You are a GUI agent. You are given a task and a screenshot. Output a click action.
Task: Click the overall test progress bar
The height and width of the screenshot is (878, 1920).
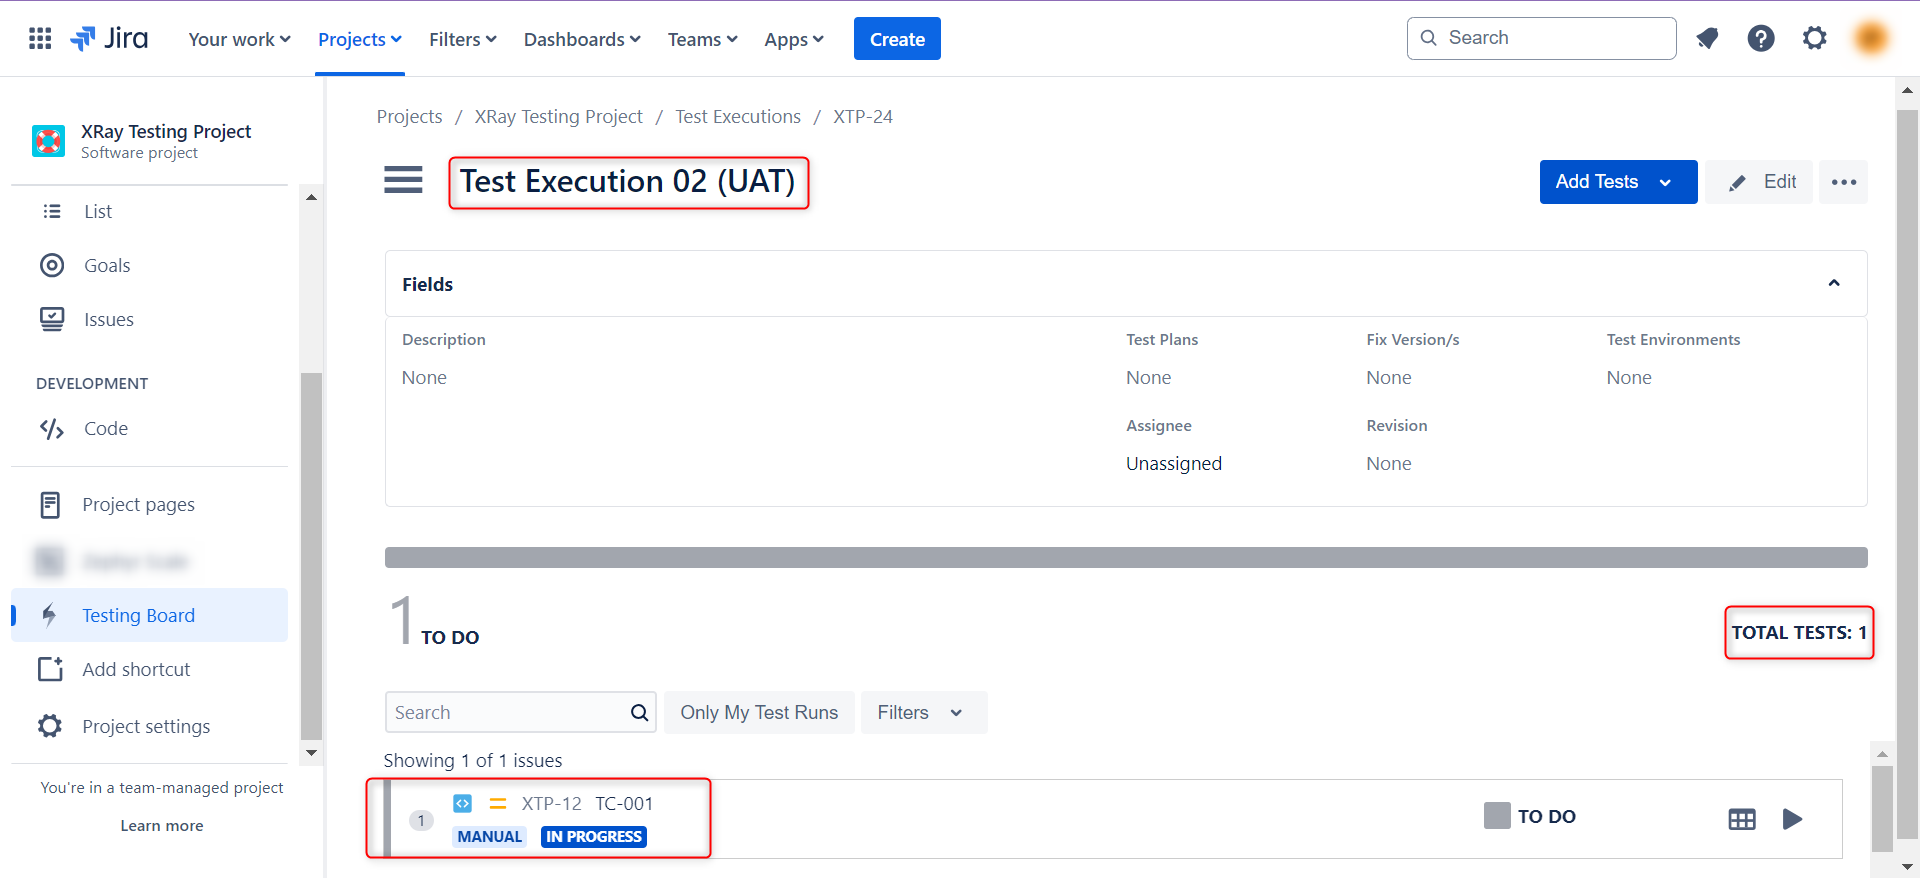1125,558
